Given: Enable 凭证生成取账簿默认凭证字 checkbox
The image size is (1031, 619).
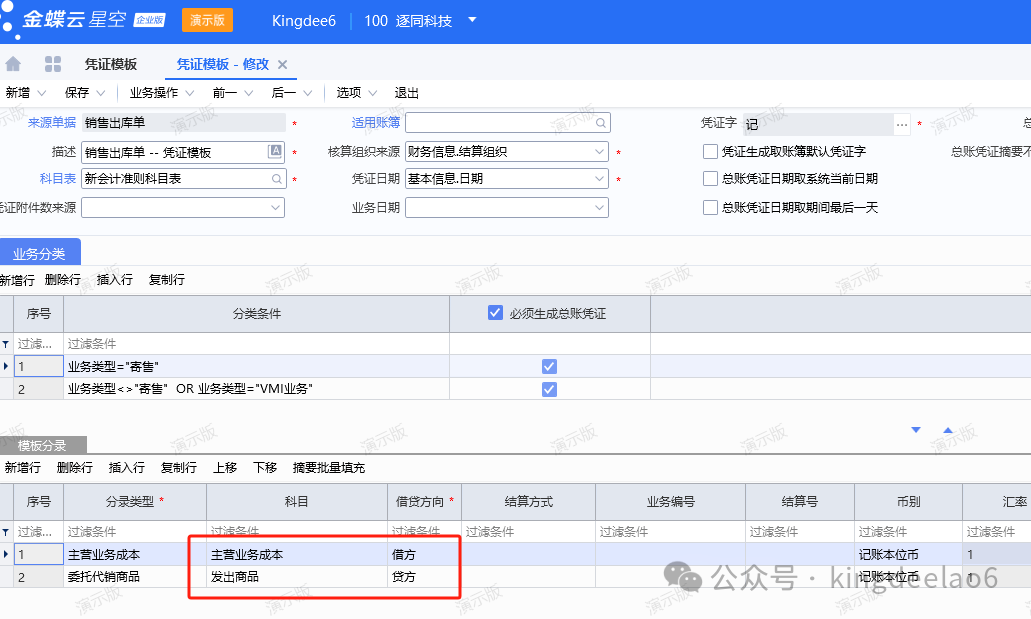Looking at the screenshot, I should point(711,152).
